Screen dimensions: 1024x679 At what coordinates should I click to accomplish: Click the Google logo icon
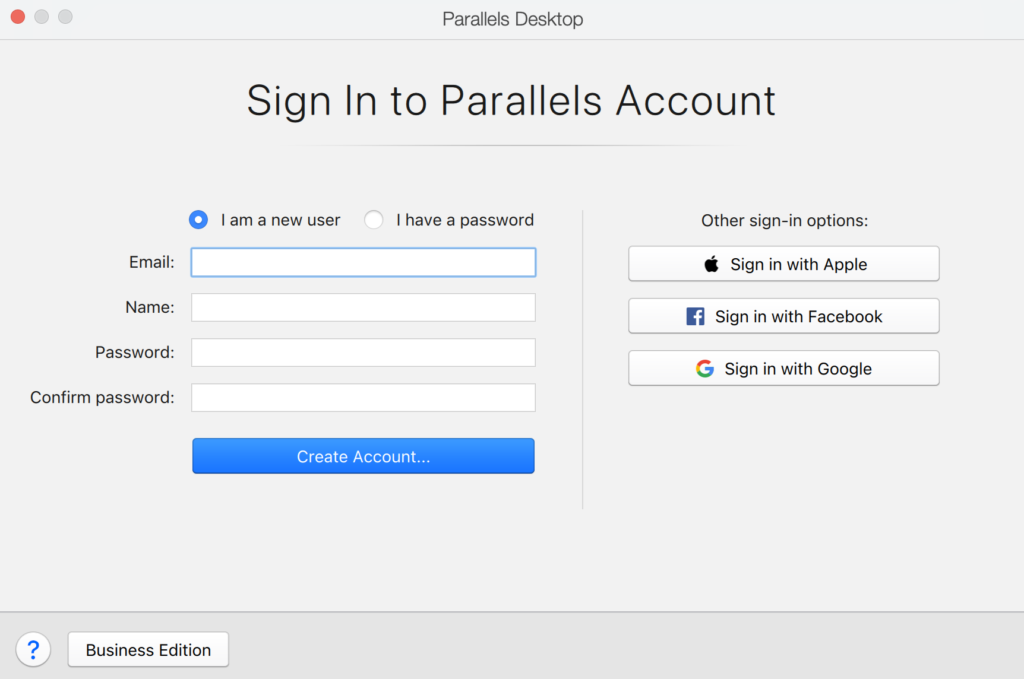click(705, 368)
